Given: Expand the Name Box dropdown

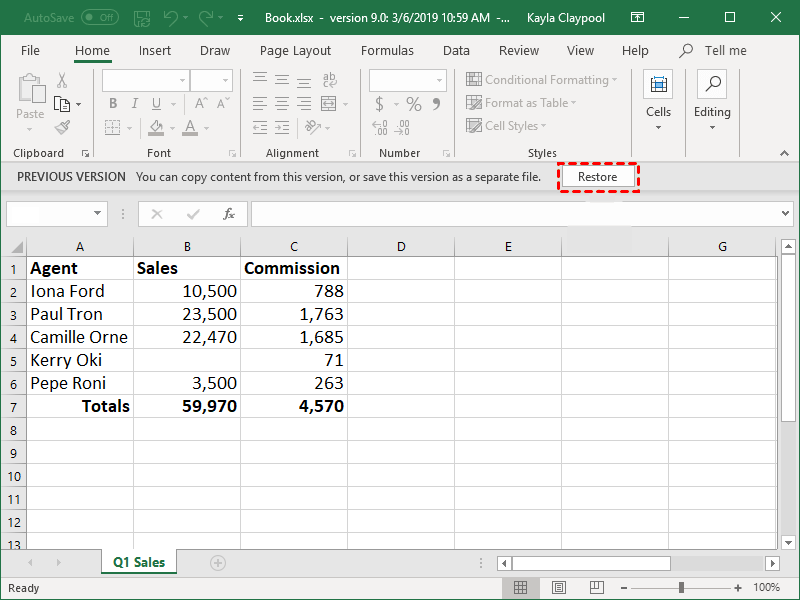Looking at the screenshot, I should (x=98, y=214).
